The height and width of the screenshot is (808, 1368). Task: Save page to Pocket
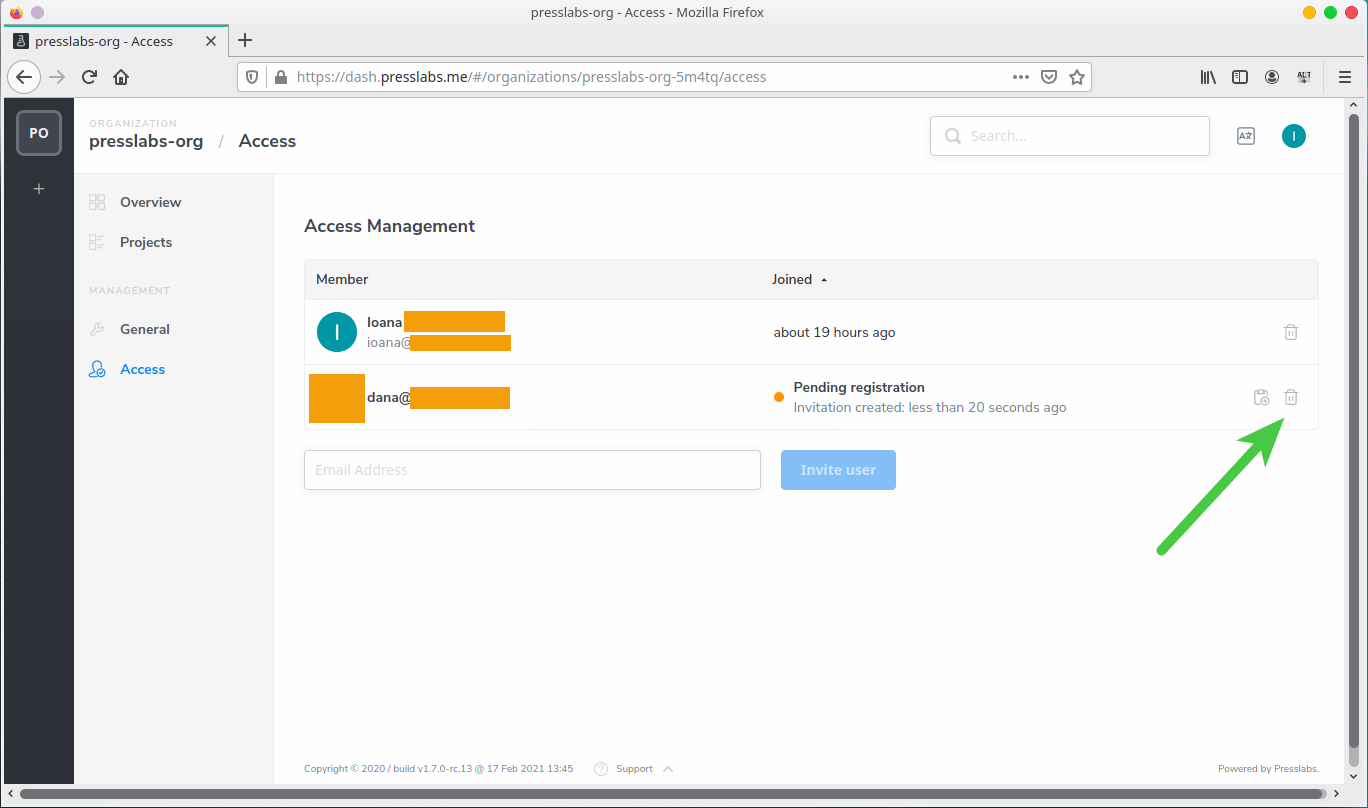[1049, 77]
